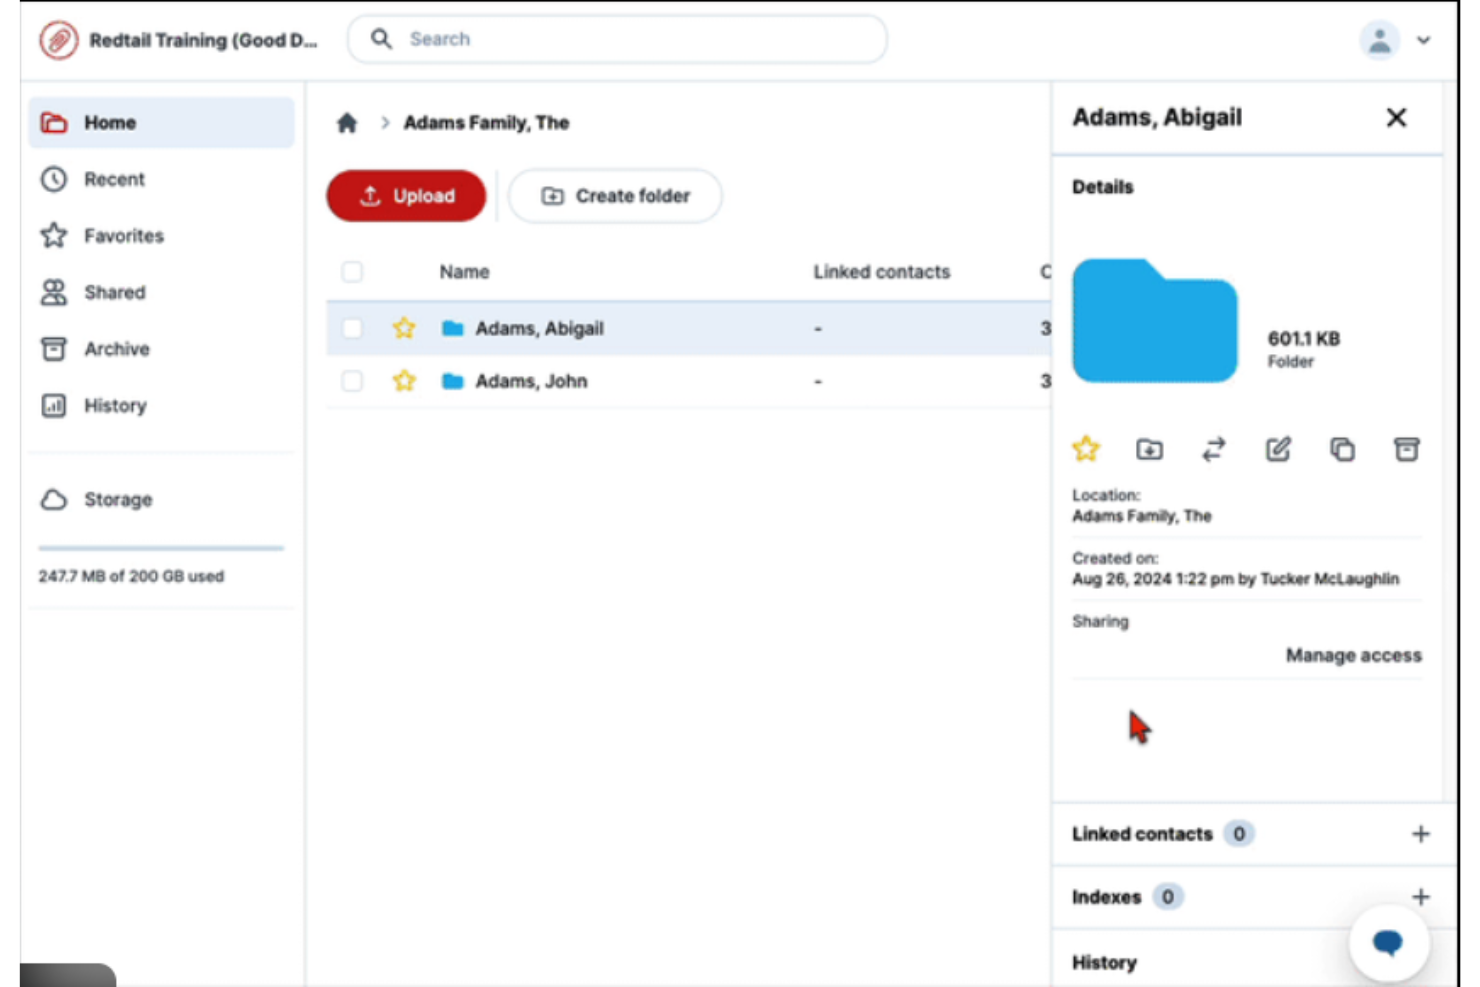Select the transfer arrows icon in details panel
This screenshot has width=1480, height=987.
click(1213, 450)
